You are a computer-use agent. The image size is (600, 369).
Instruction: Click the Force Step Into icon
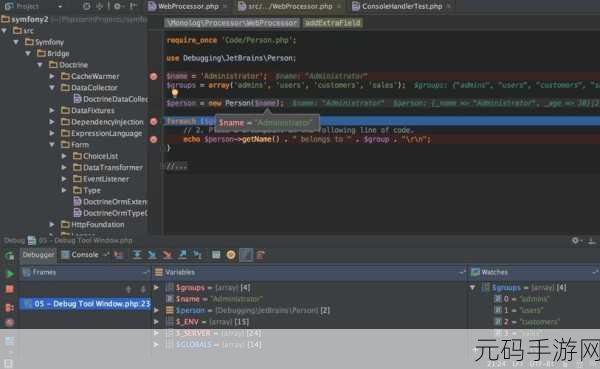(167, 255)
